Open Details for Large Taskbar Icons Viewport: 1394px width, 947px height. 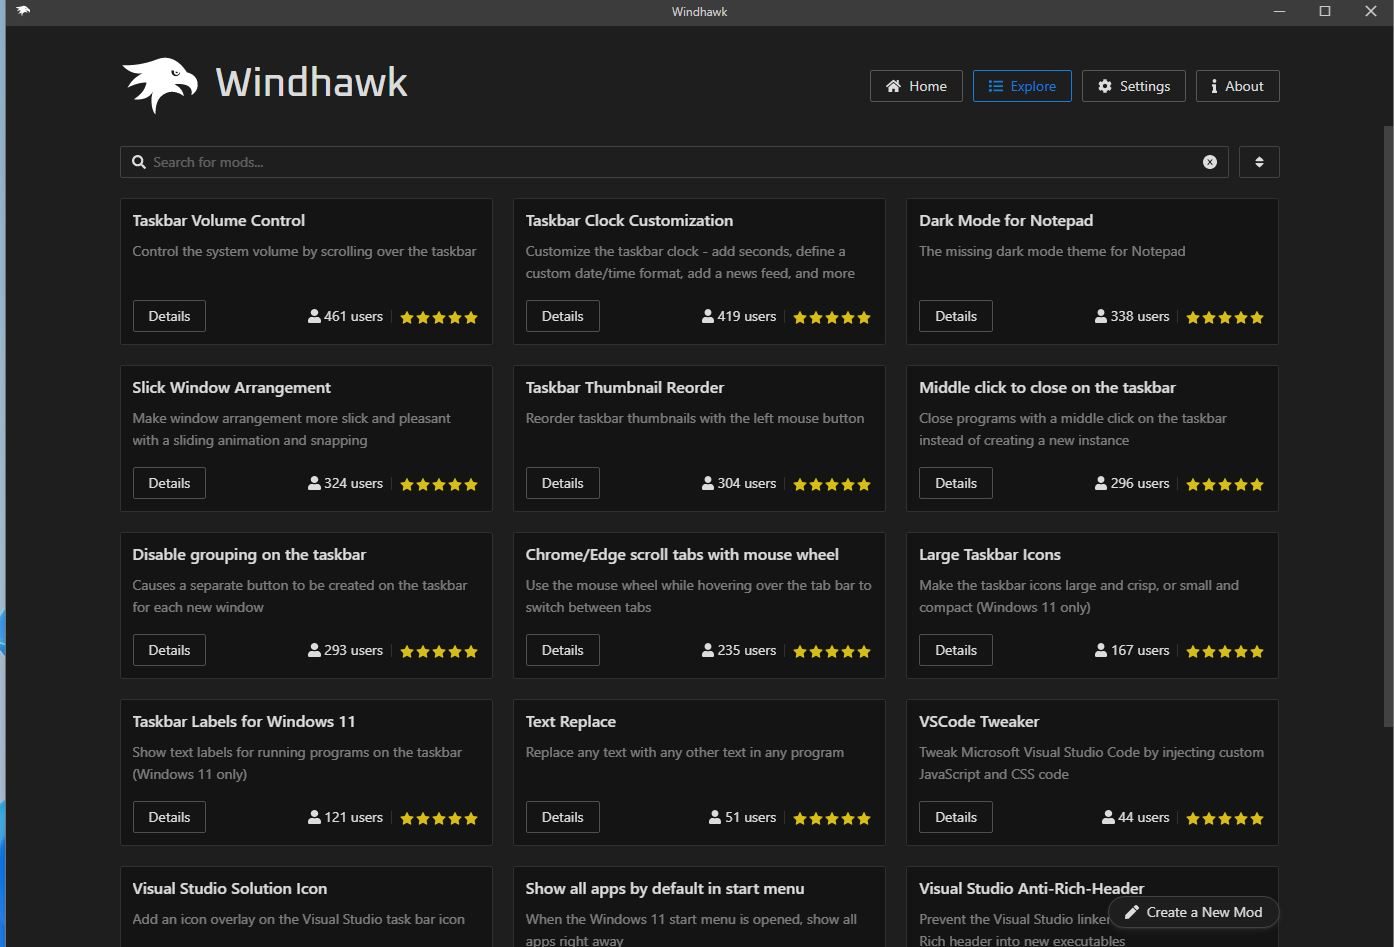(x=956, y=650)
